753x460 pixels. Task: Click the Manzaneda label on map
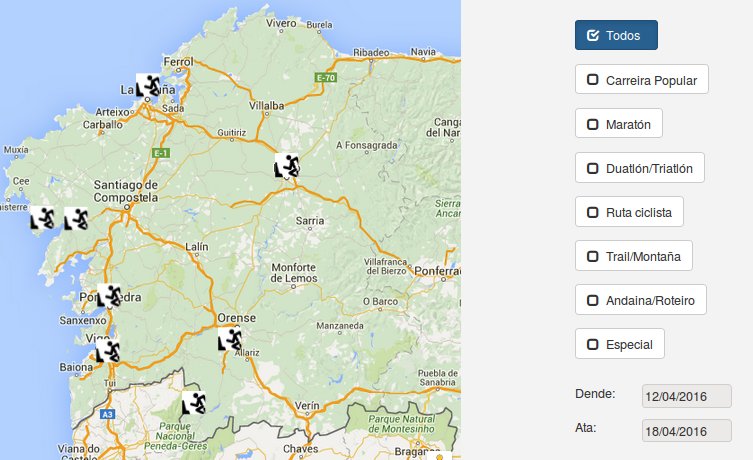[x=340, y=326]
